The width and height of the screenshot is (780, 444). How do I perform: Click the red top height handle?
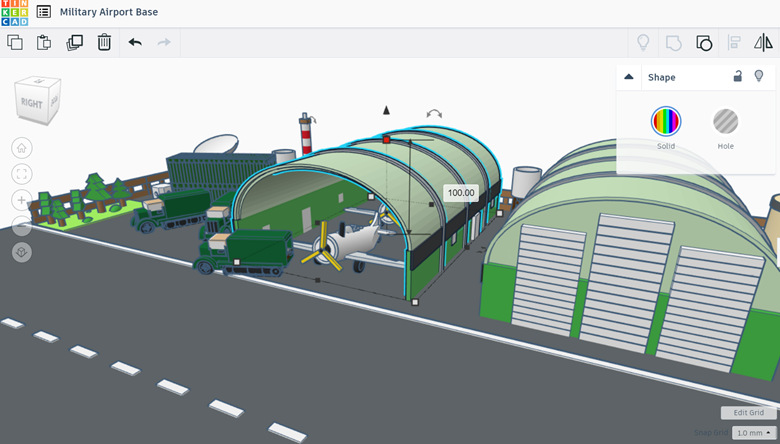click(x=386, y=140)
